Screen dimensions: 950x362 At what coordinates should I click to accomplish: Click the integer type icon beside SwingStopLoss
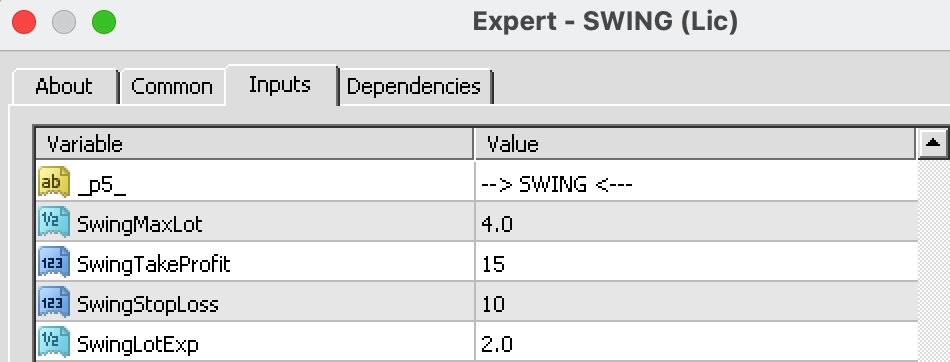[54, 302]
